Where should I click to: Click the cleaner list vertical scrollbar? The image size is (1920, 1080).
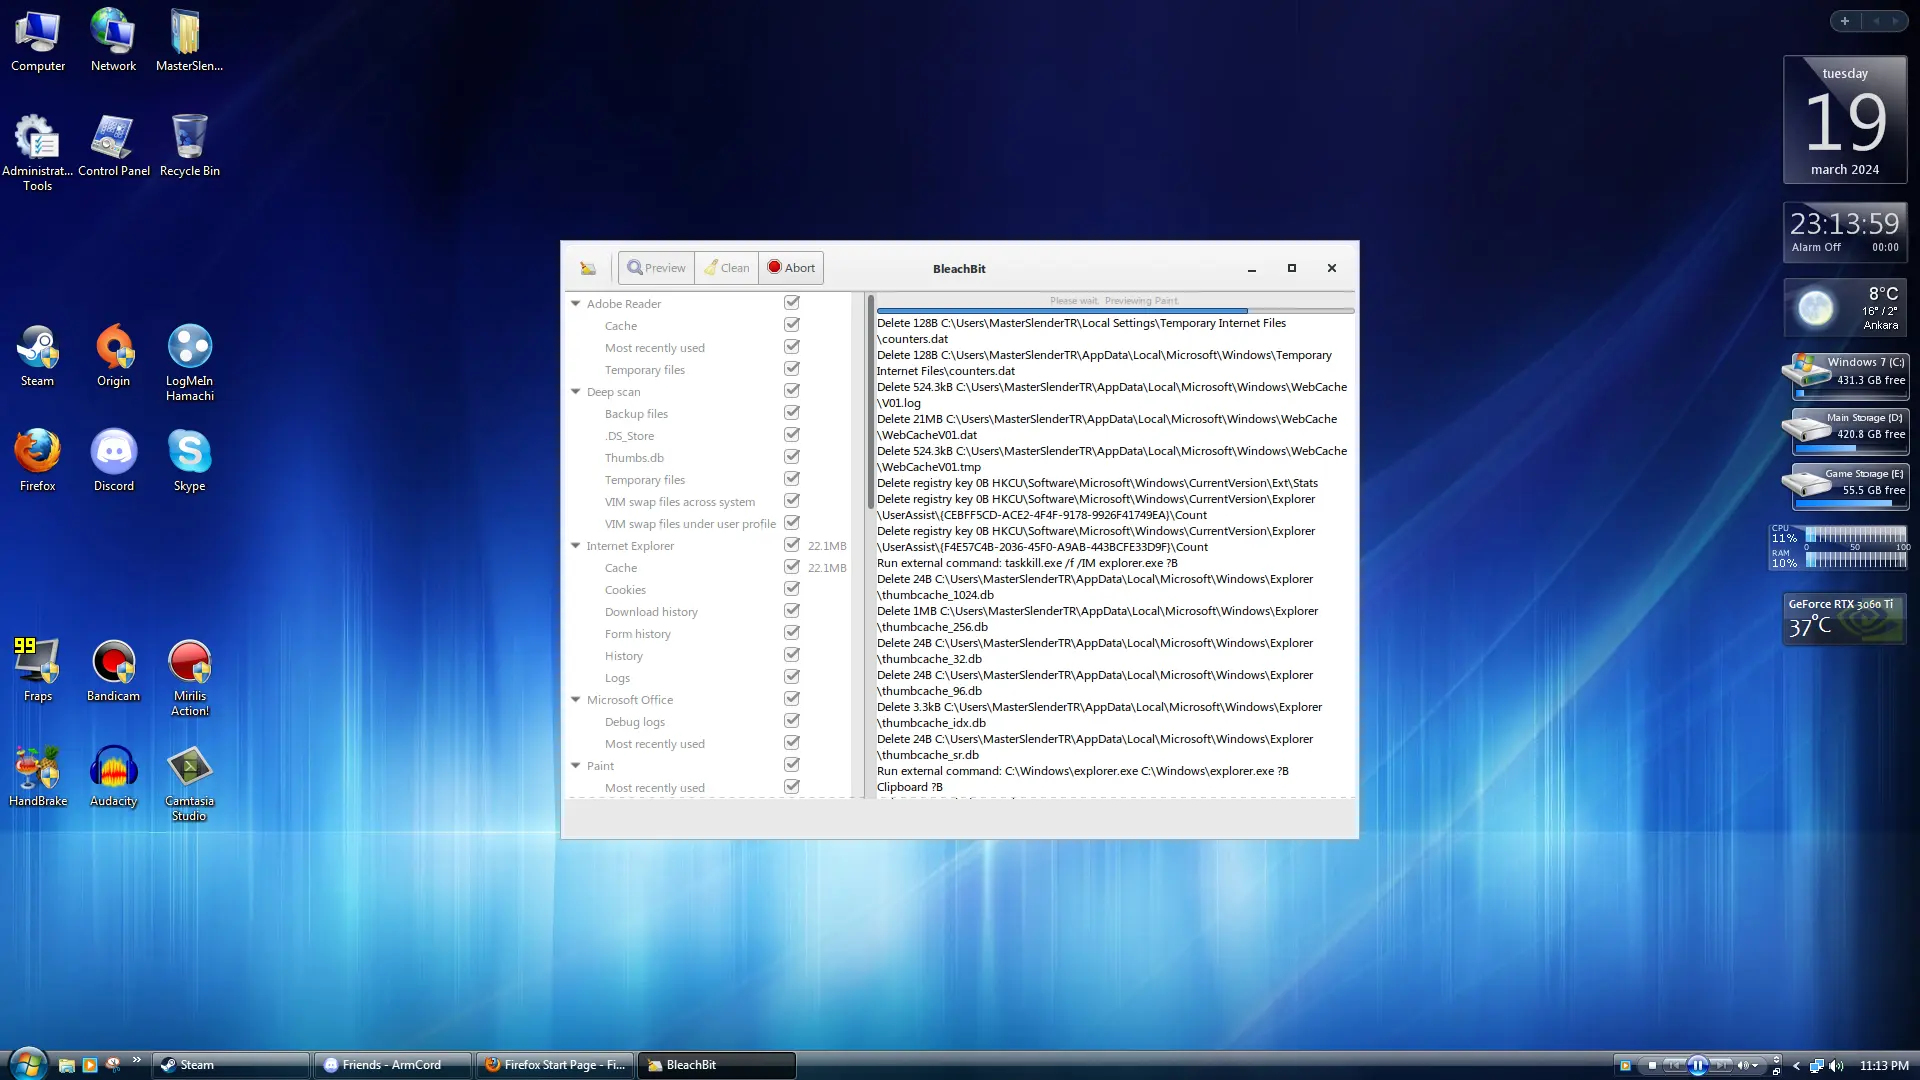(870, 401)
